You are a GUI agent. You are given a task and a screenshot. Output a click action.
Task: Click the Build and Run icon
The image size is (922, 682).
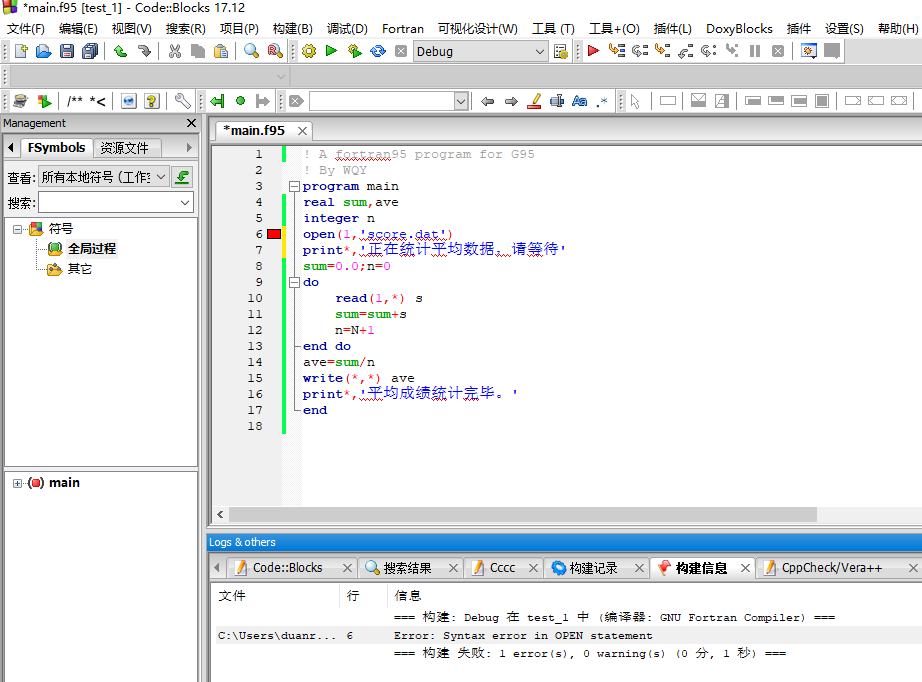click(354, 51)
